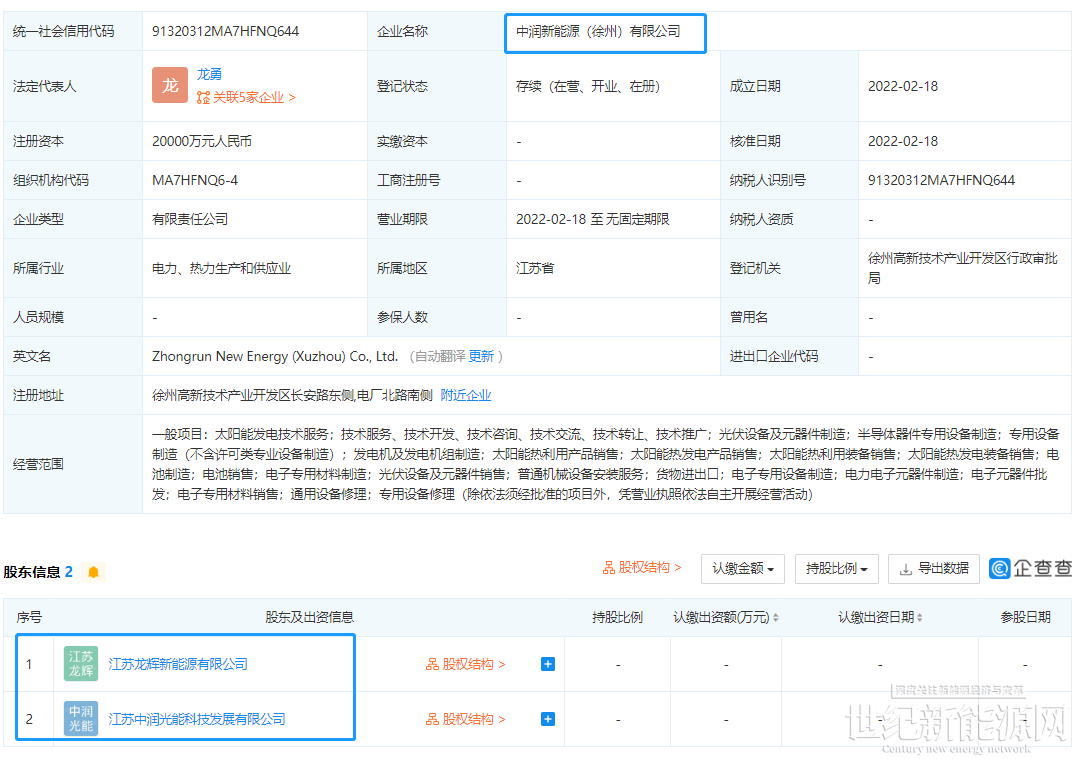Sort by 认缴出资日期 column arrows
The width and height of the screenshot is (1076, 759).
pos(919,618)
